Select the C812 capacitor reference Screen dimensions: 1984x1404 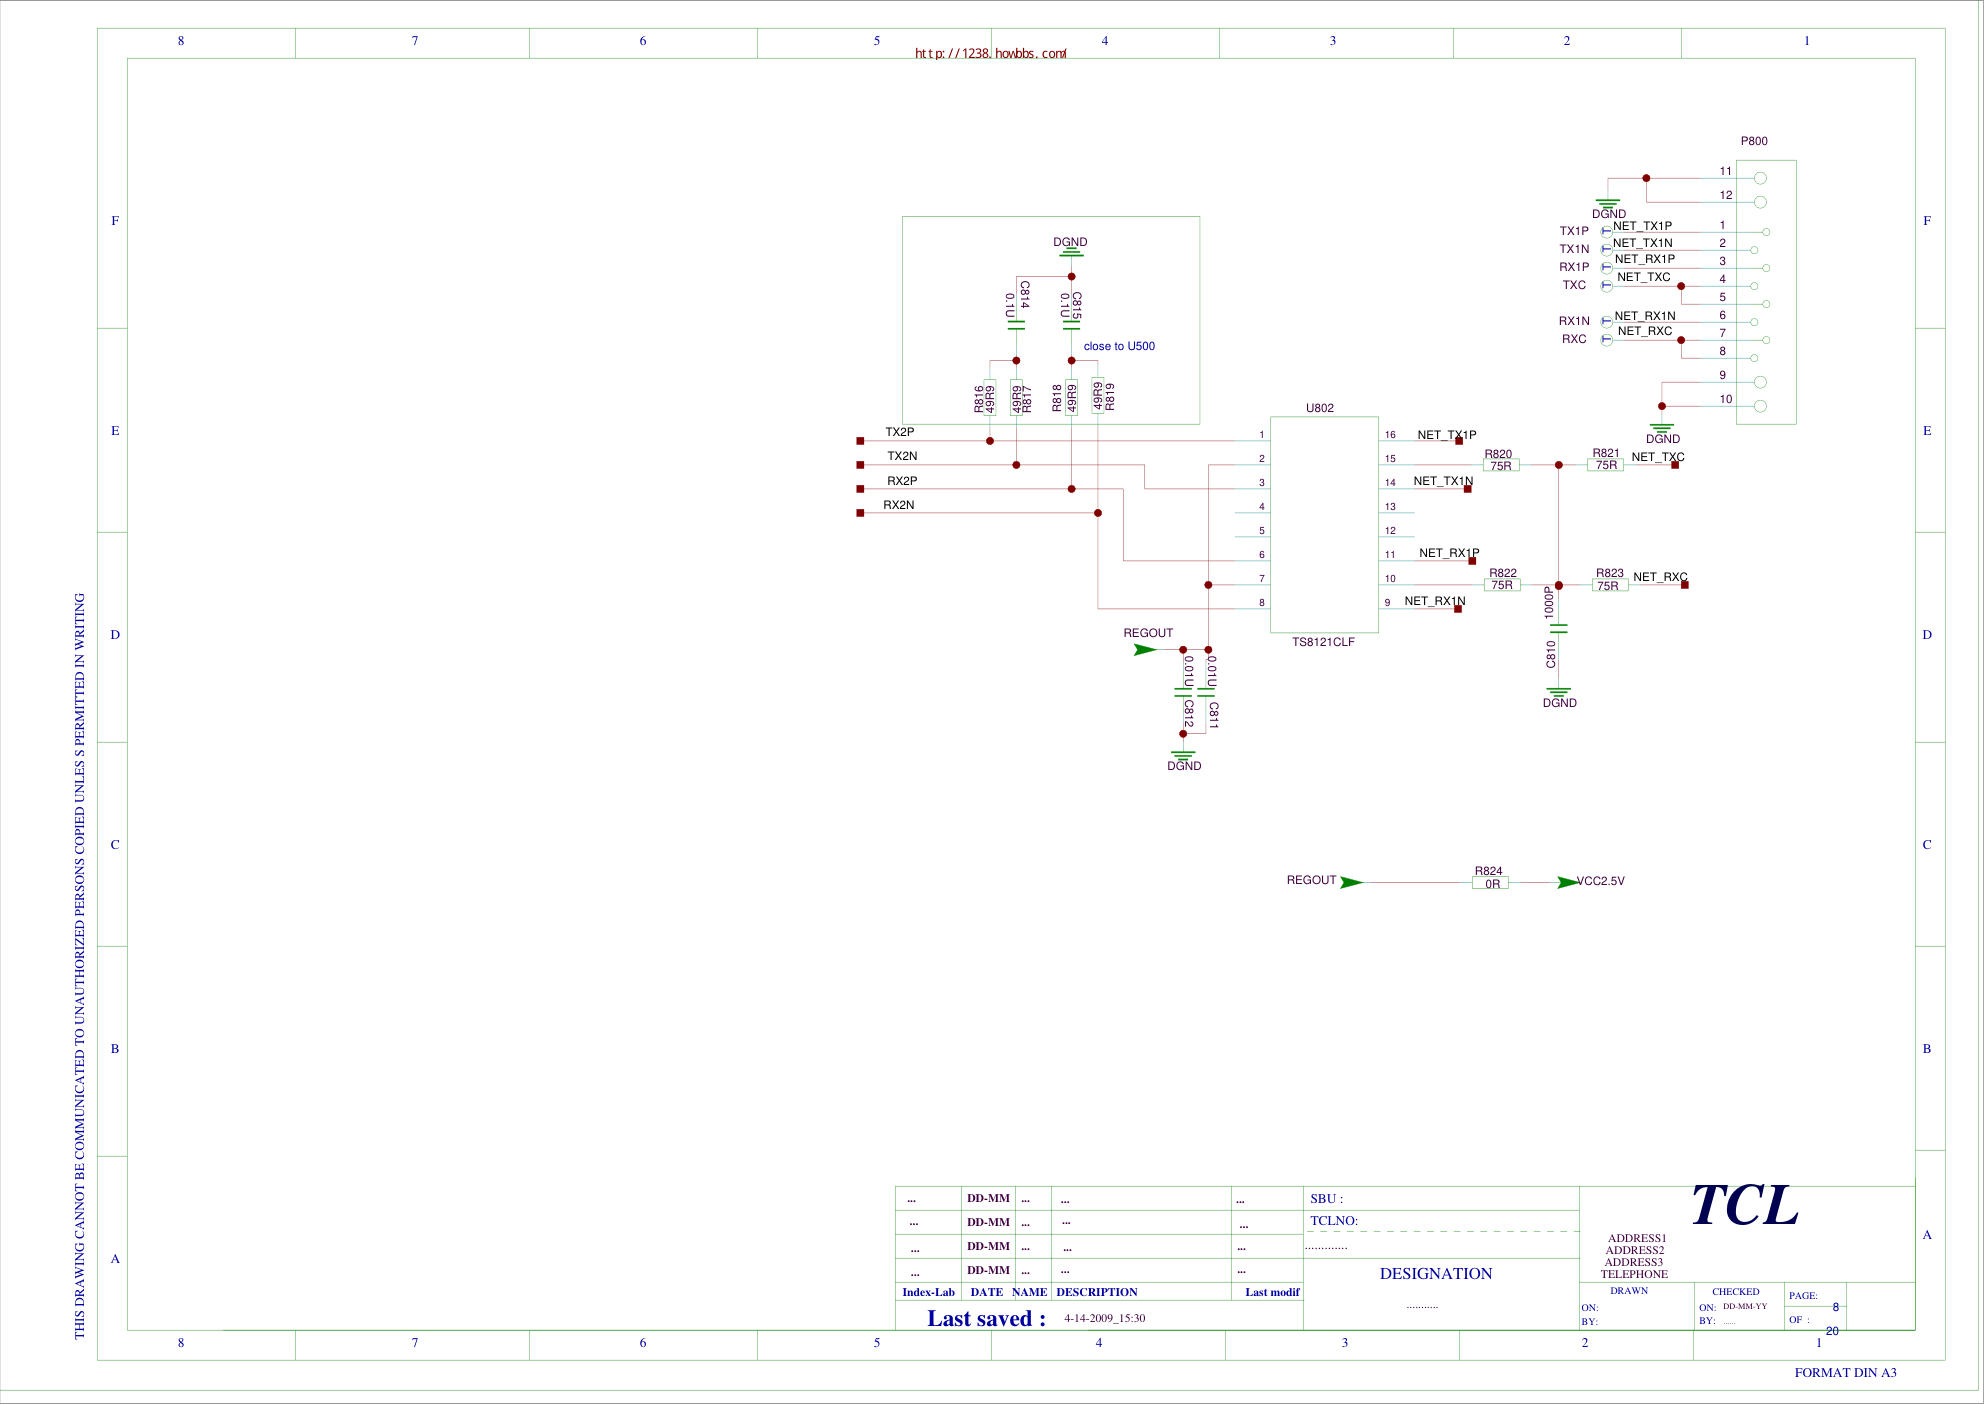[1189, 713]
